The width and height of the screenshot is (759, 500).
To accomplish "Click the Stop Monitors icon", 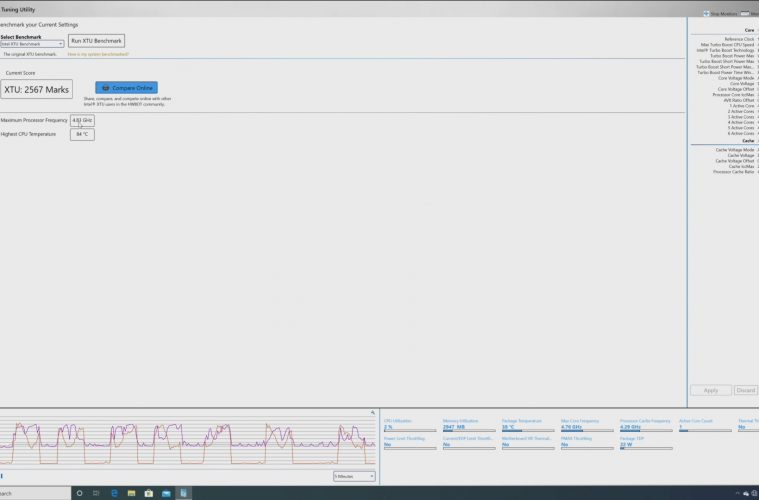I will 706,14.
